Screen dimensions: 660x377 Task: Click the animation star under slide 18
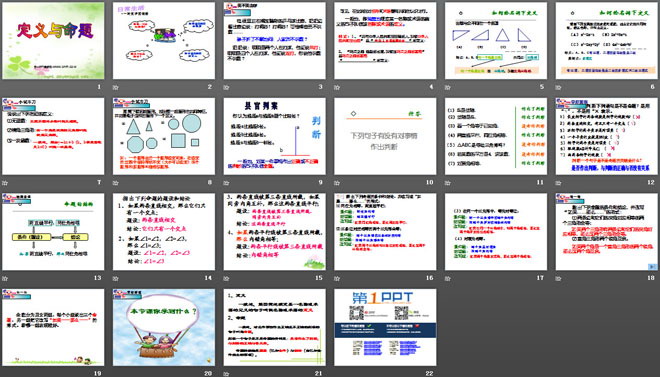[559, 278]
